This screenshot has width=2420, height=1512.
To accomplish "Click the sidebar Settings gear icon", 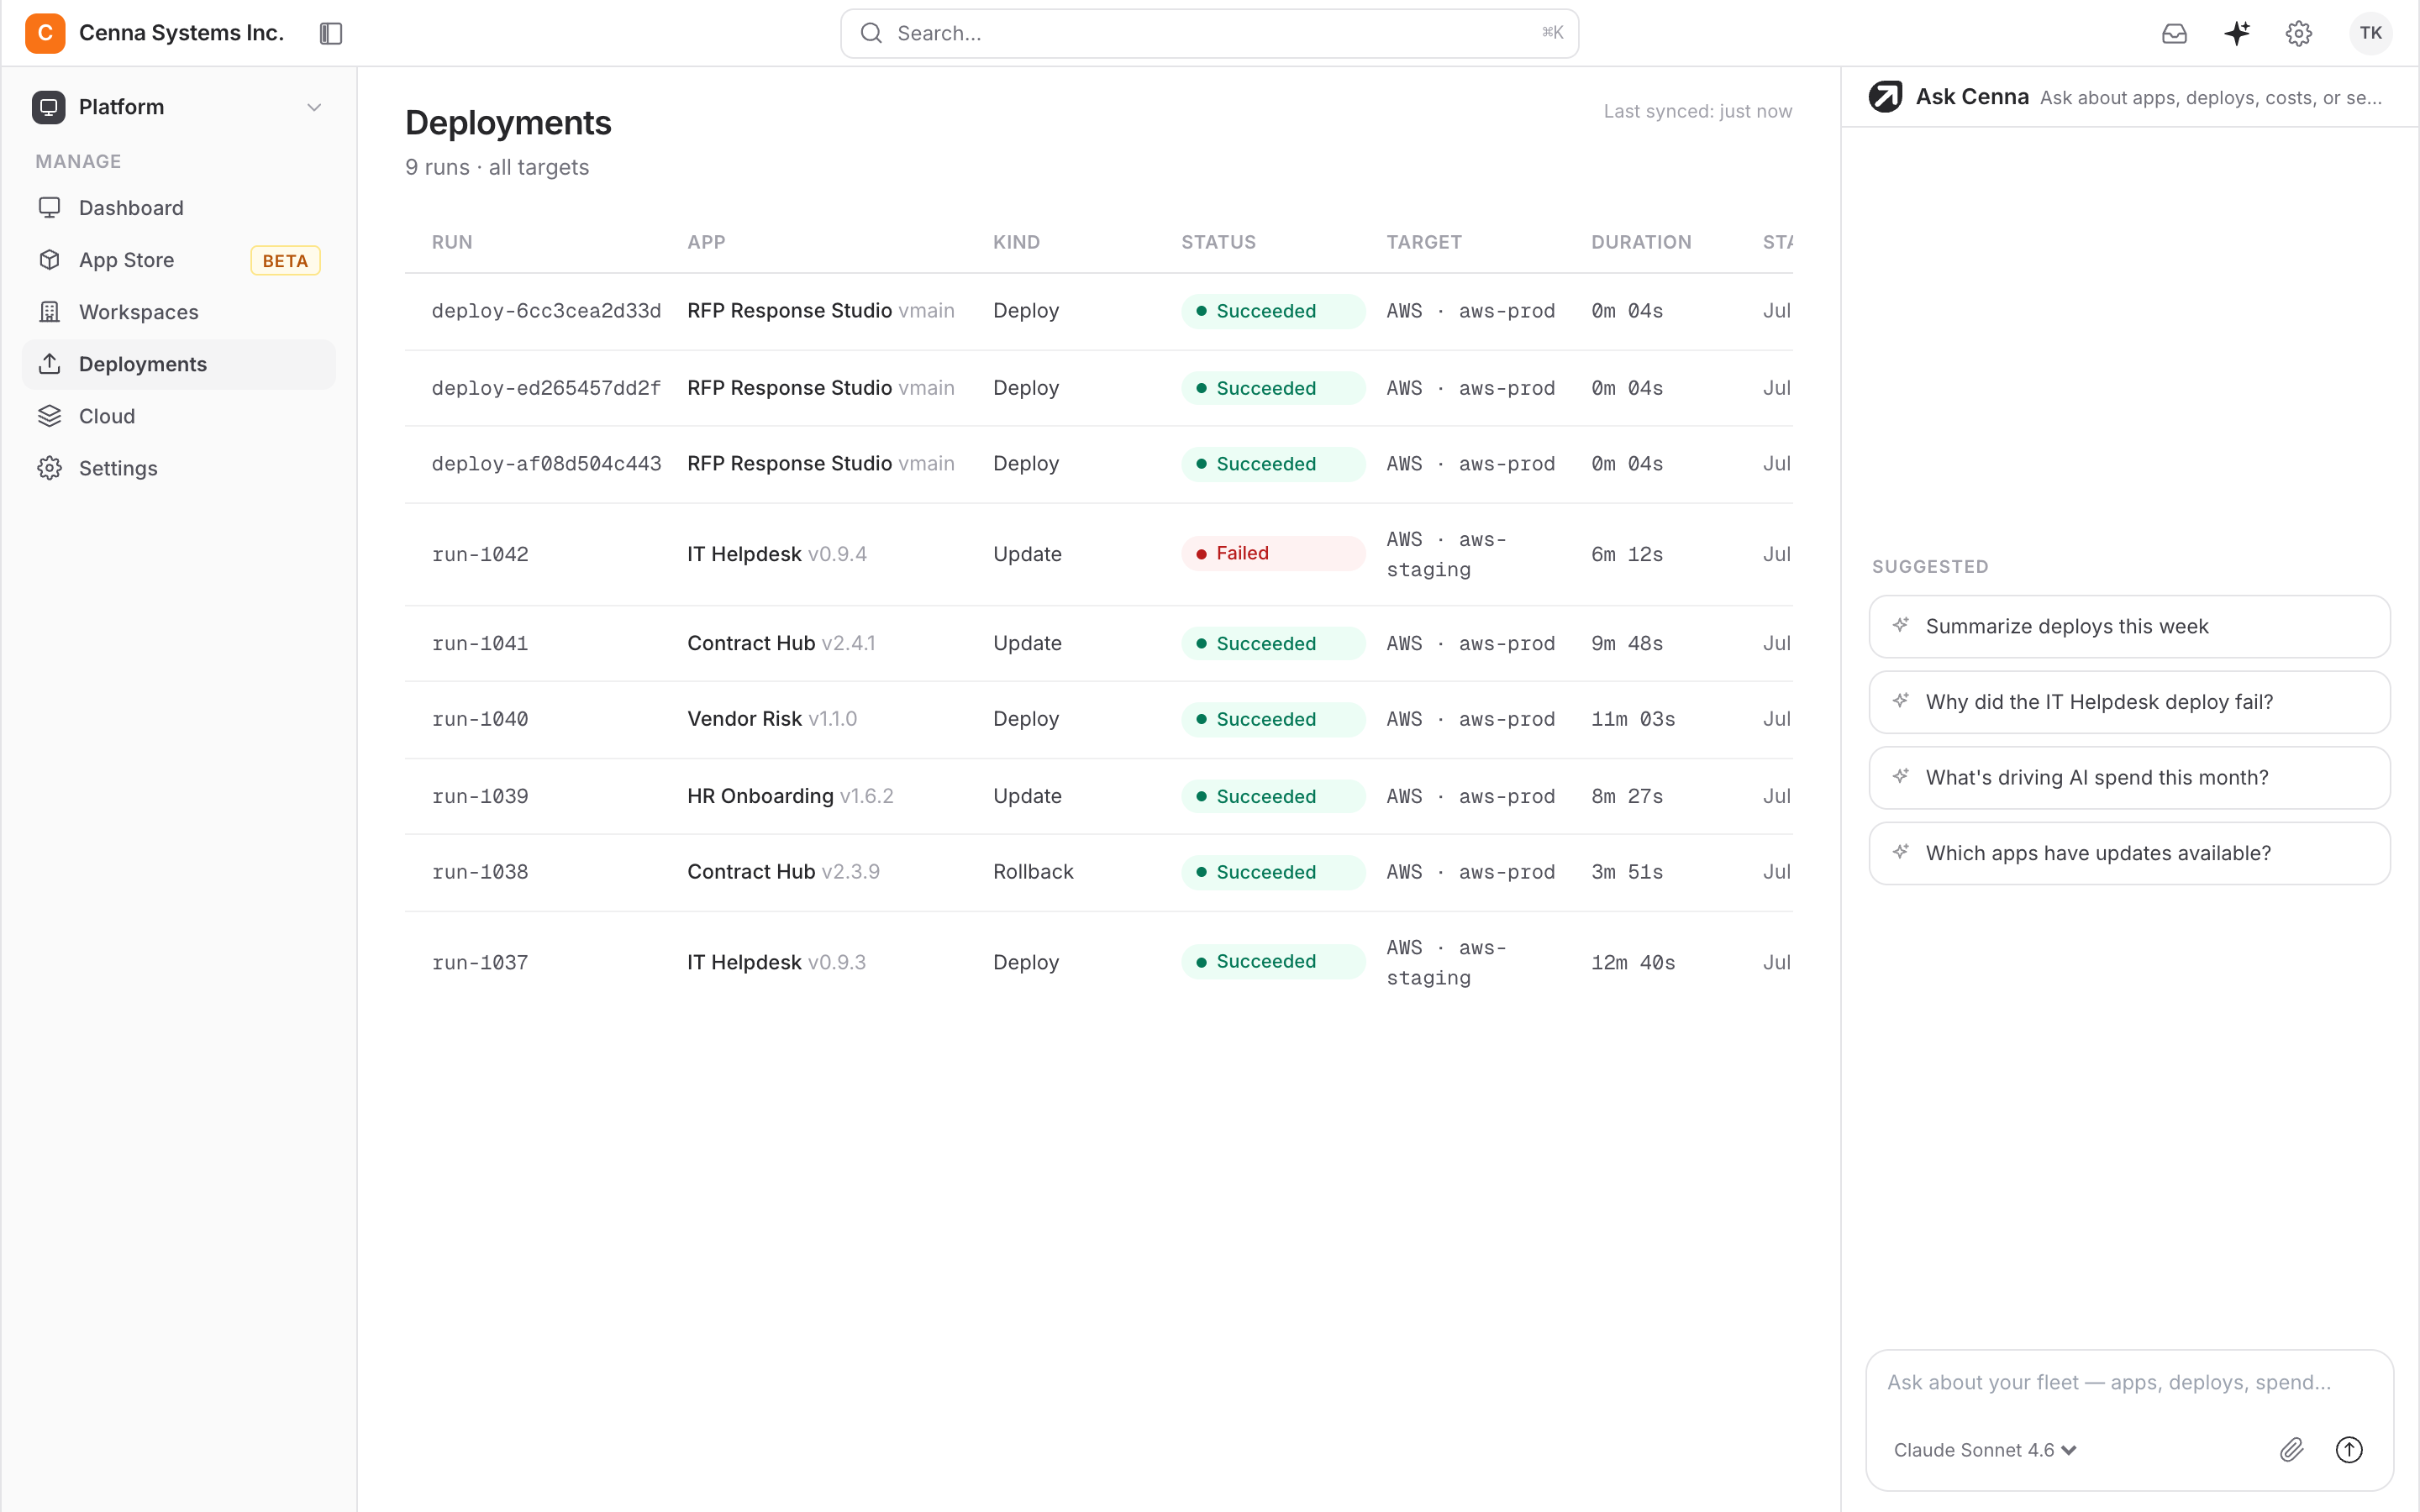I will 49,468.
